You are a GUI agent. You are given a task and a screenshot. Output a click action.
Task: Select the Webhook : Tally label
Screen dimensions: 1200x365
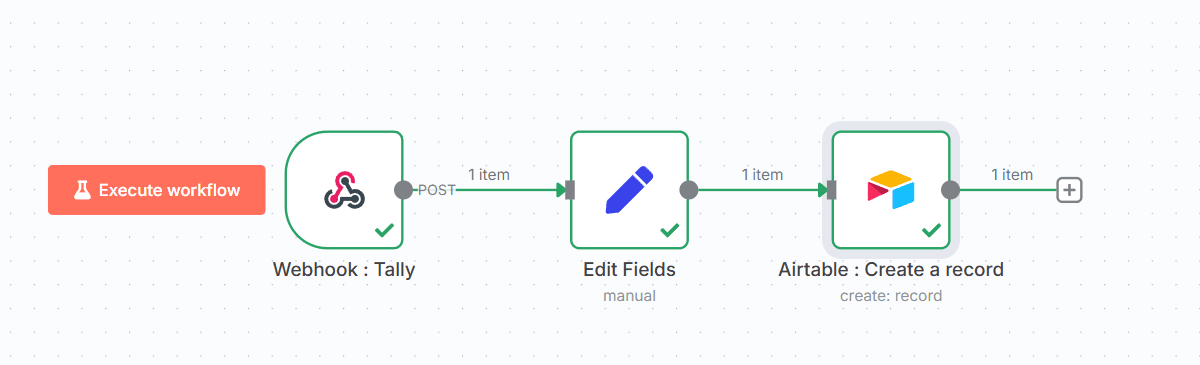pyautogui.click(x=344, y=270)
